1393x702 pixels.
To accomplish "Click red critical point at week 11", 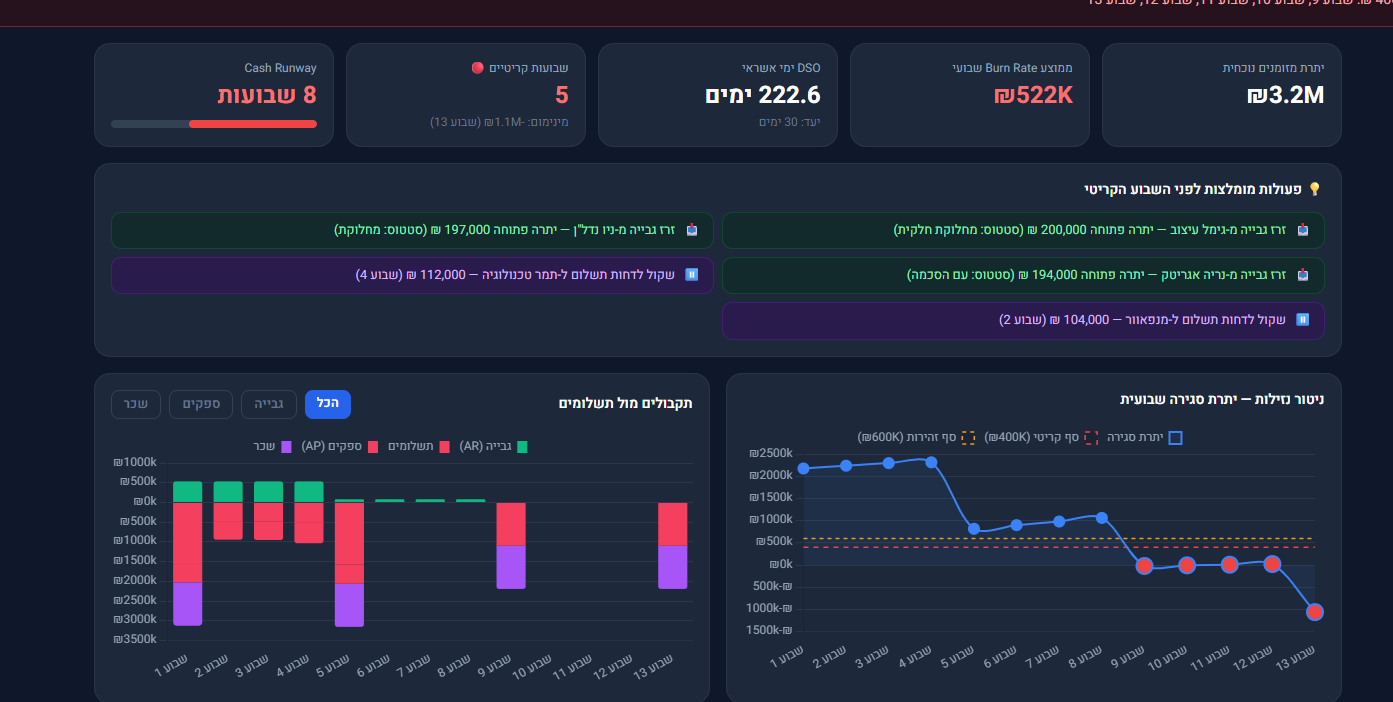I will (x=1230, y=565).
